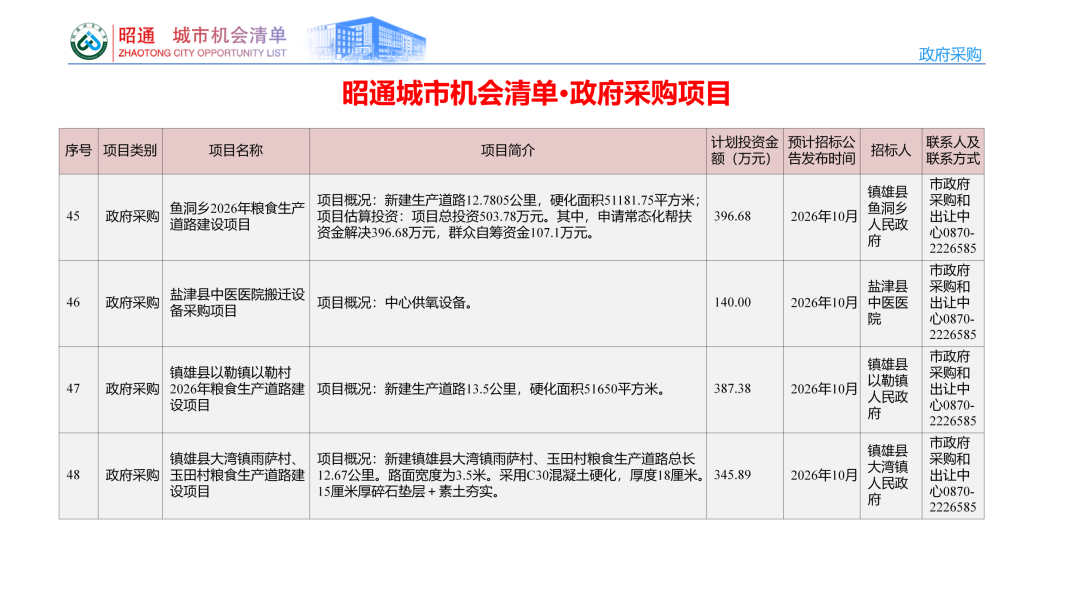1080x608 pixels.
Task: Click the blue building illustration in header
Action: pyautogui.click(x=365, y=39)
